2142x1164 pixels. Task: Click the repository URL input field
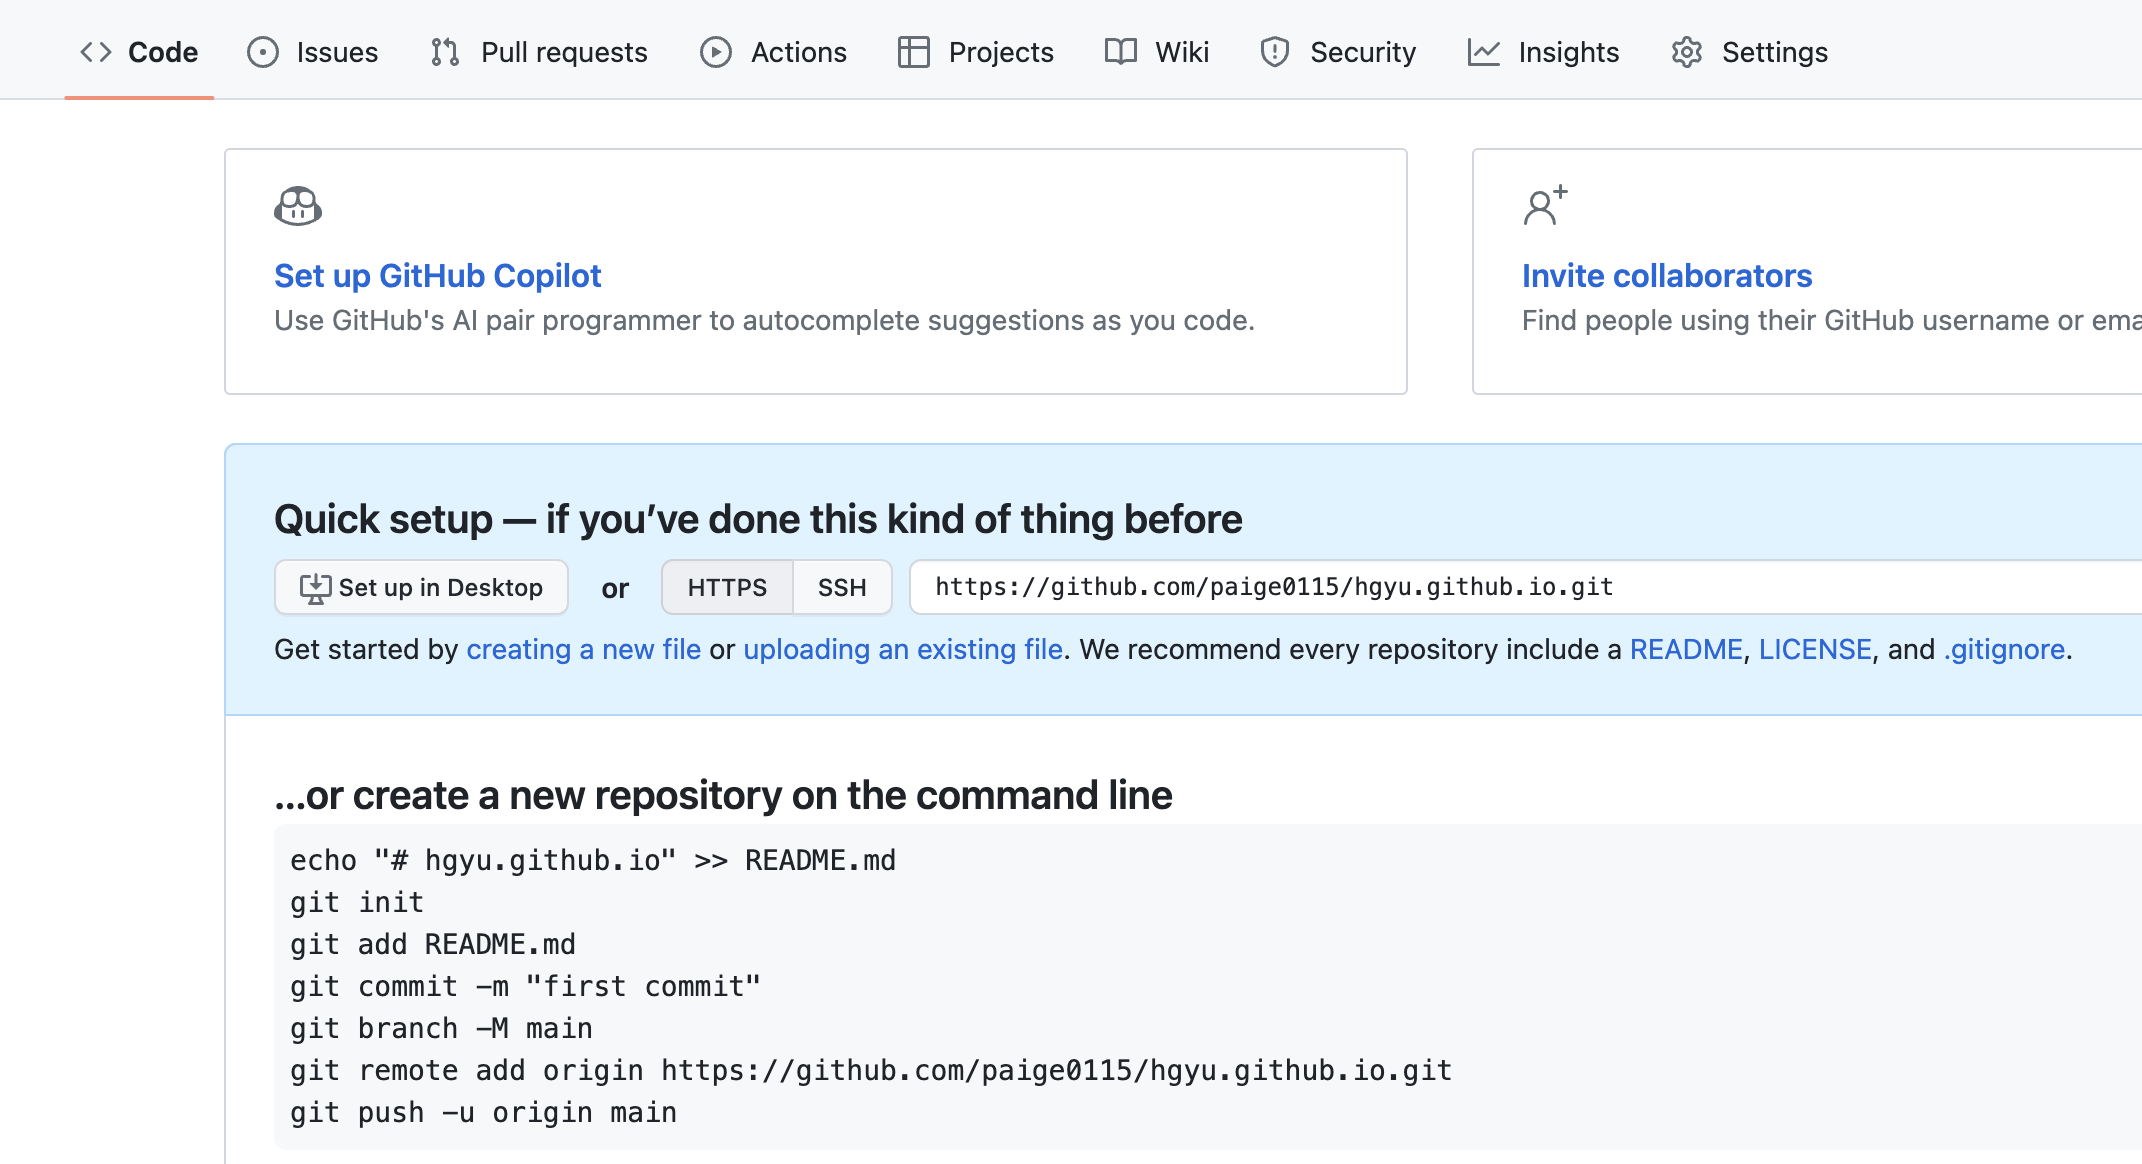click(x=1500, y=588)
